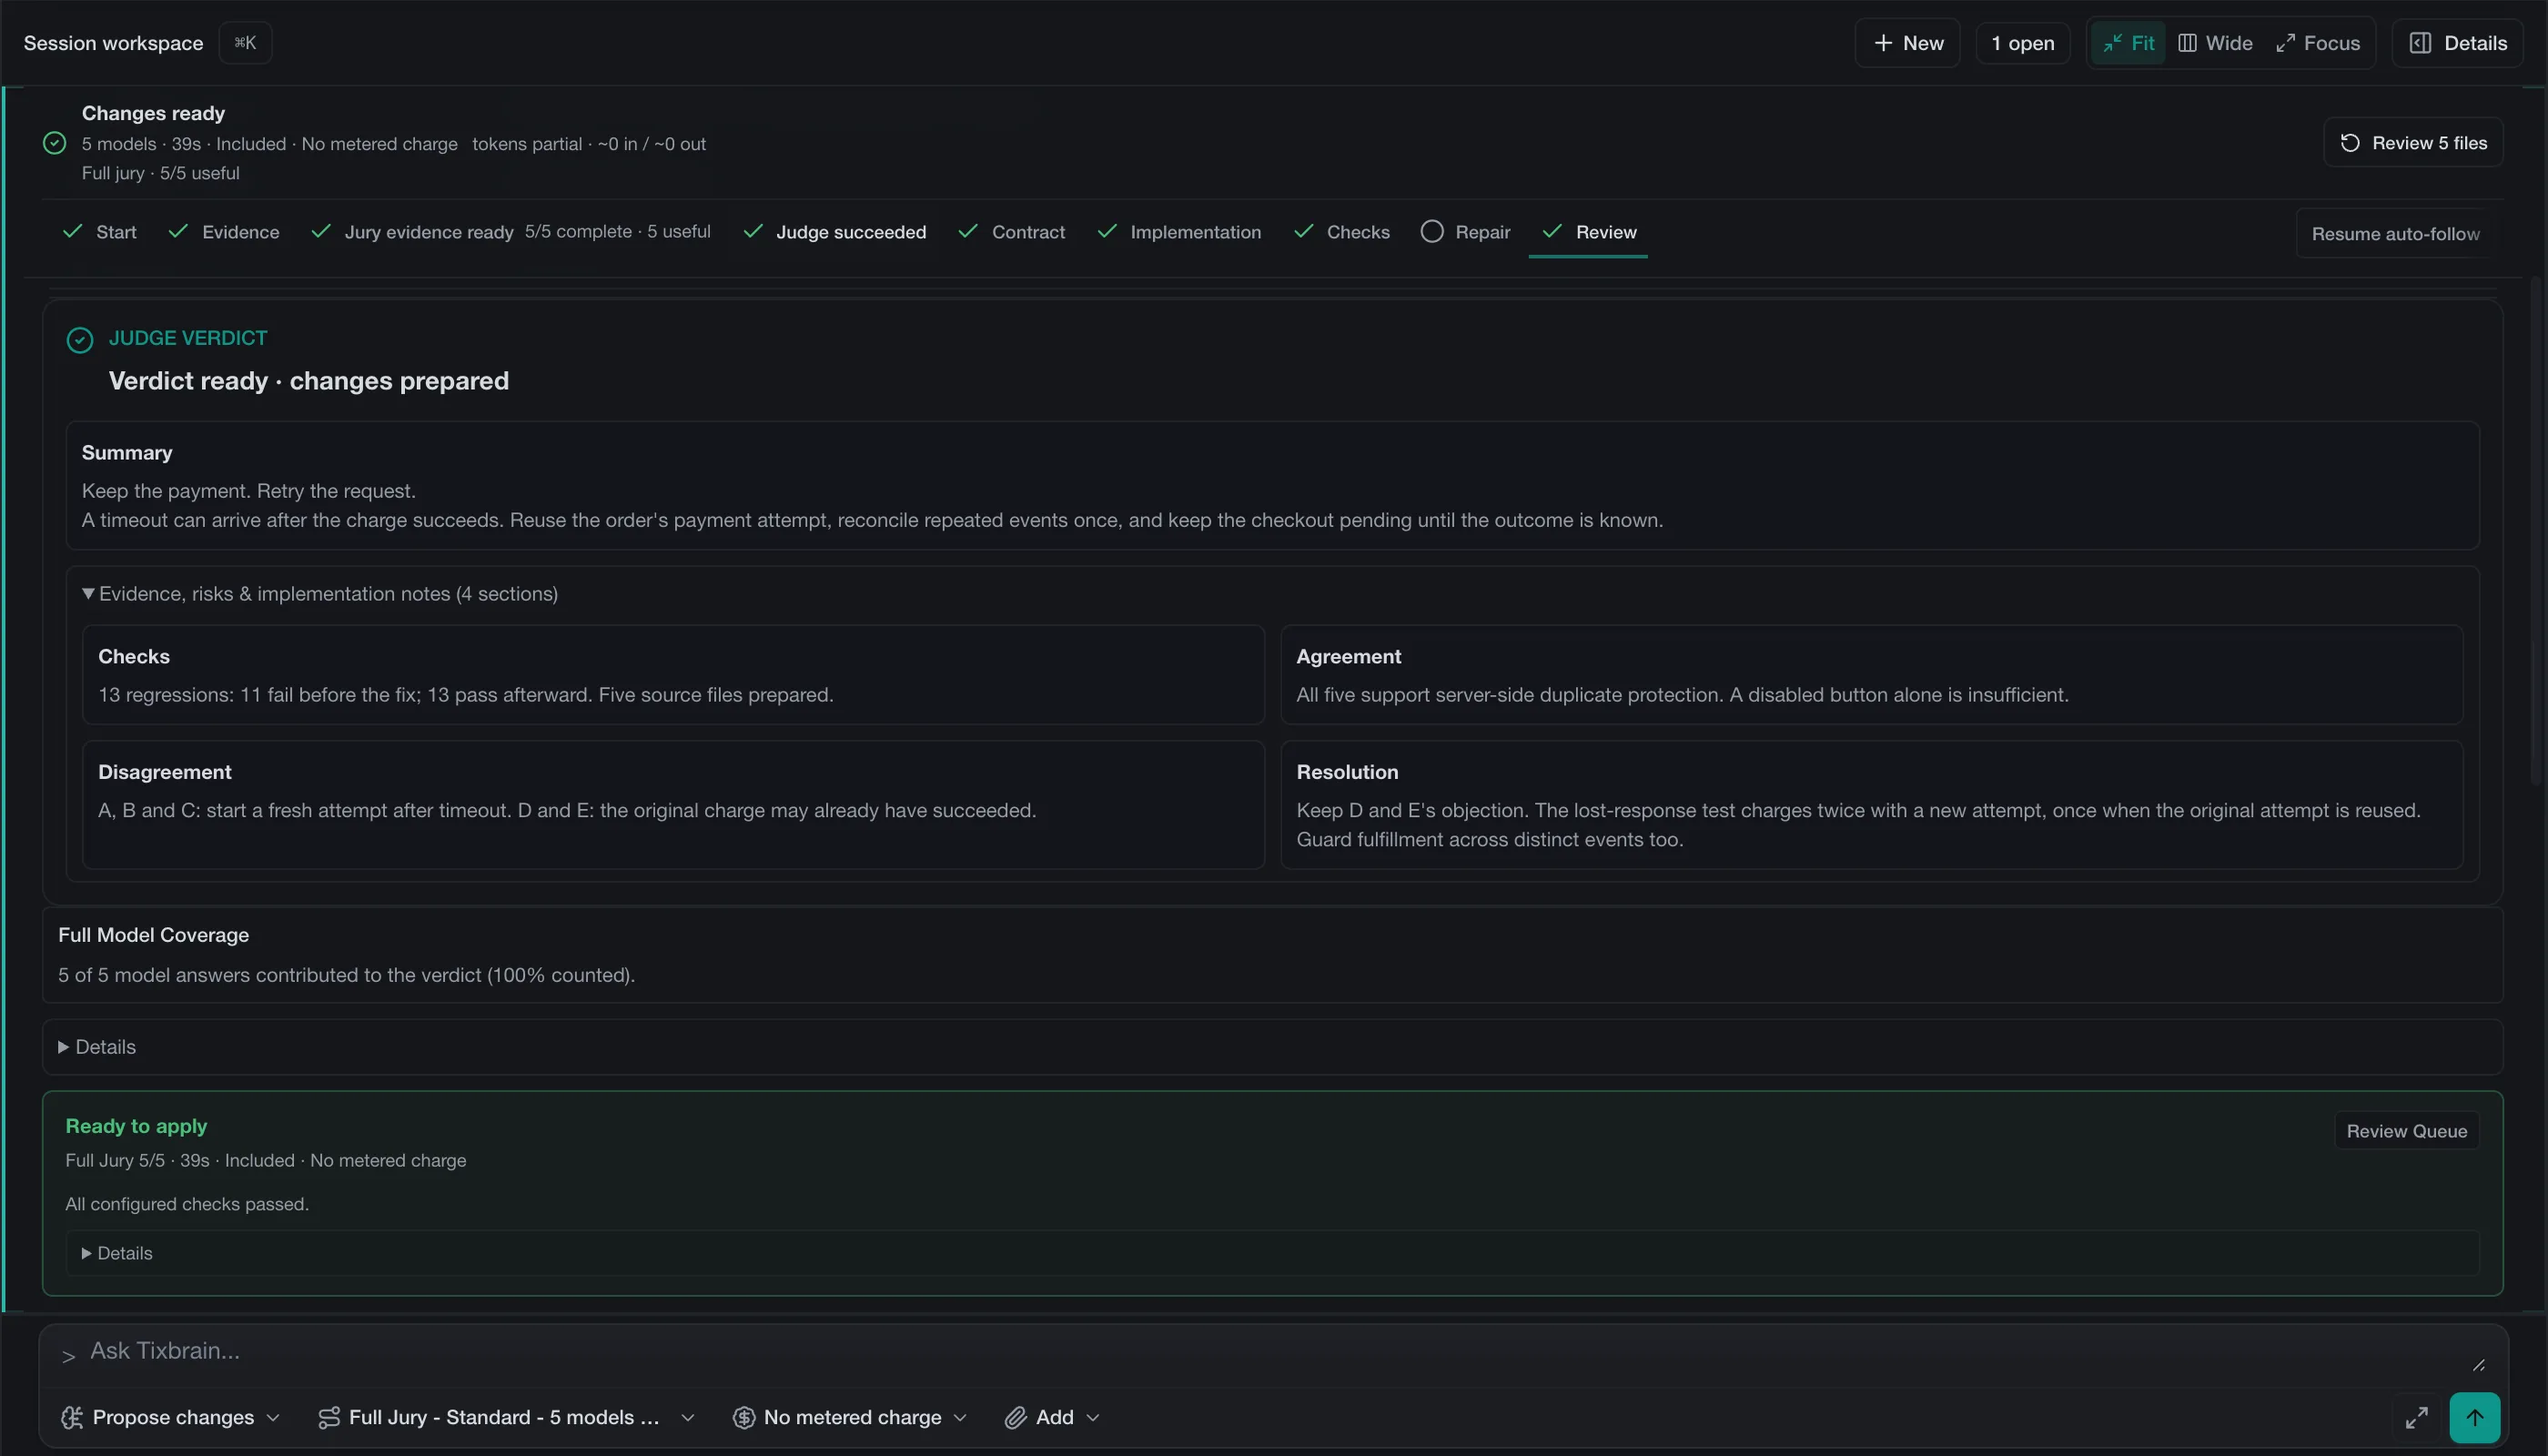Click Resume auto-follow button

pyautogui.click(x=2395, y=233)
